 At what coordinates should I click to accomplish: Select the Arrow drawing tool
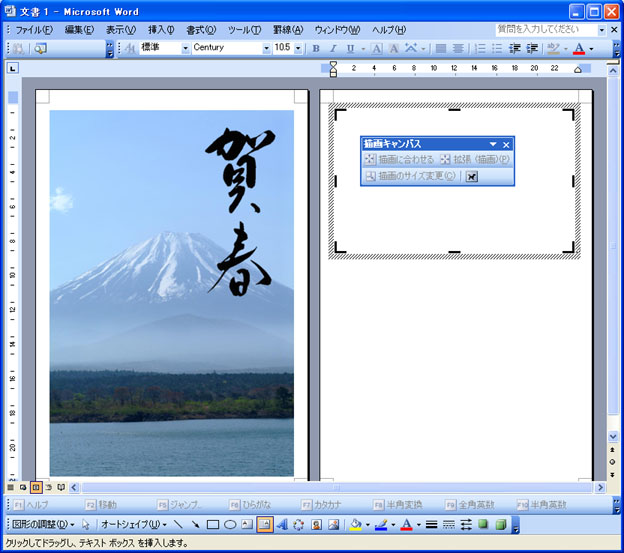[195, 524]
